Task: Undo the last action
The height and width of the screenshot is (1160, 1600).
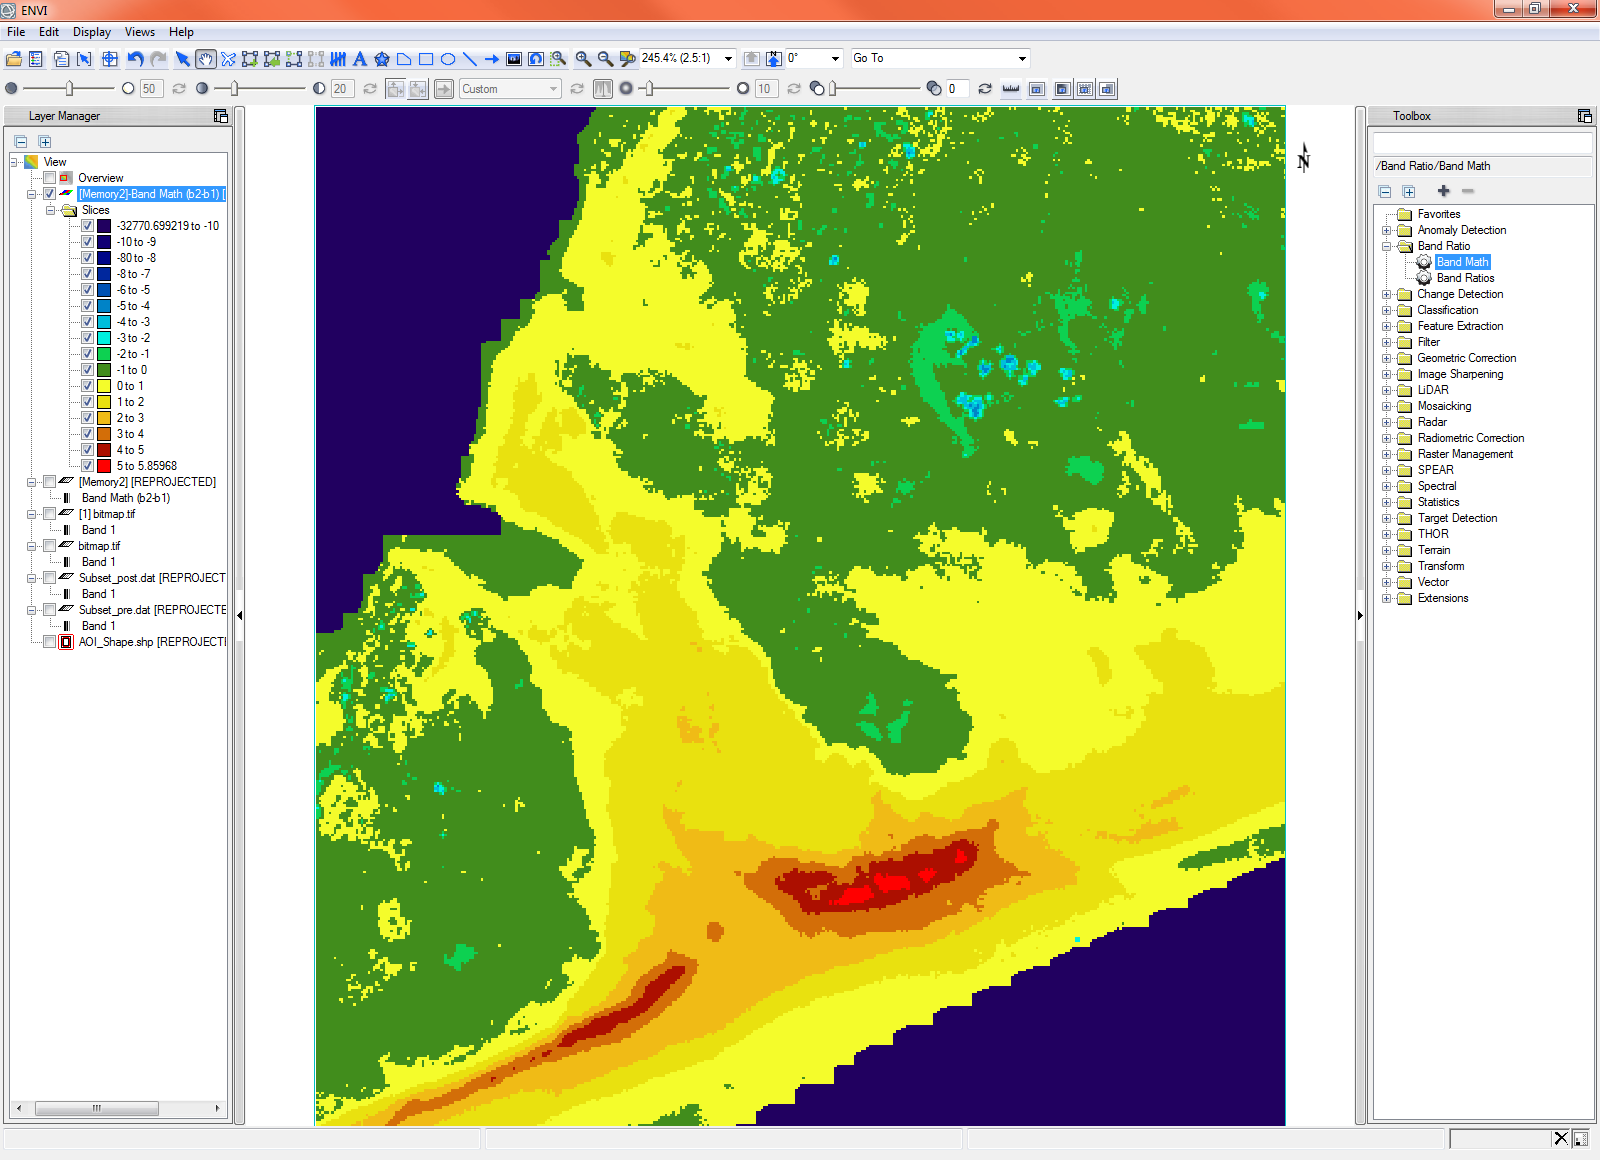Action: click(x=135, y=58)
